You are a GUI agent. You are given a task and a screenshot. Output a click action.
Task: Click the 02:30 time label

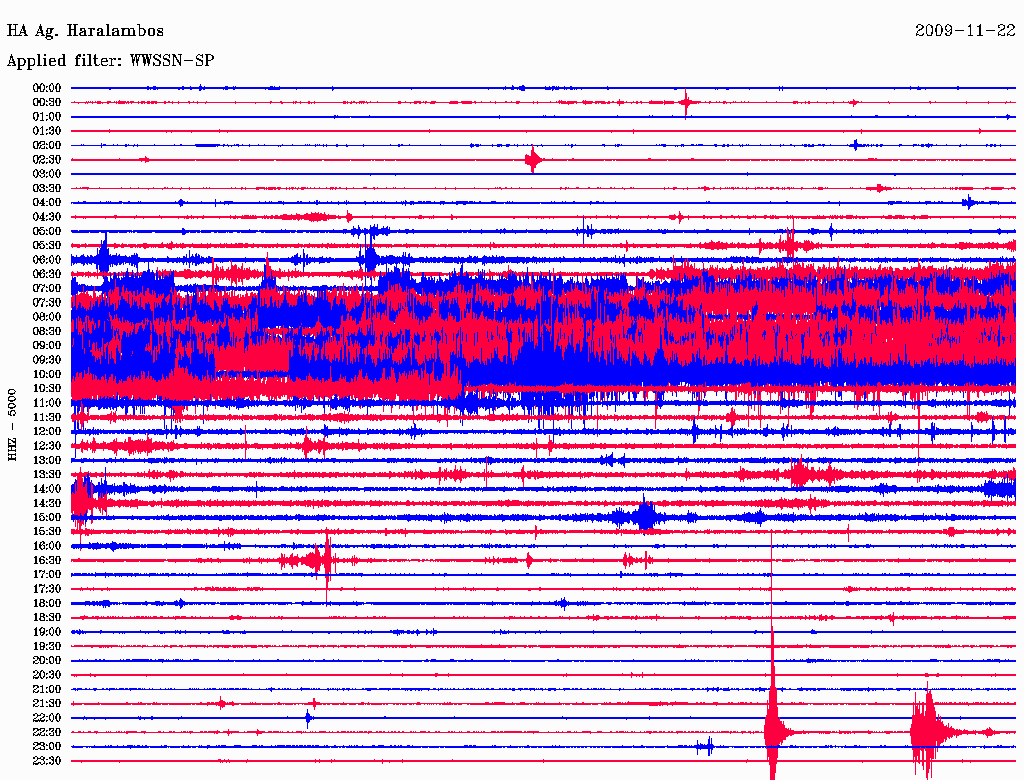point(47,160)
